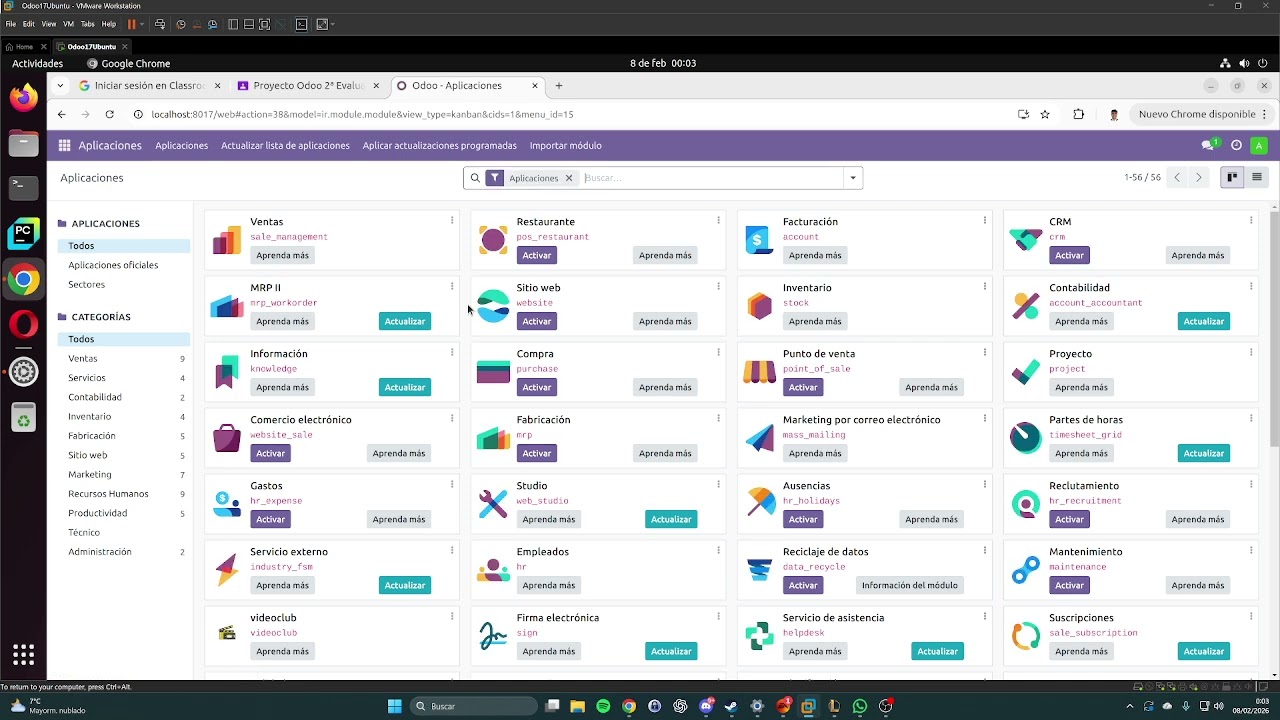The width and height of the screenshot is (1280, 720).
Task: Activate the CRM module
Action: (1069, 255)
